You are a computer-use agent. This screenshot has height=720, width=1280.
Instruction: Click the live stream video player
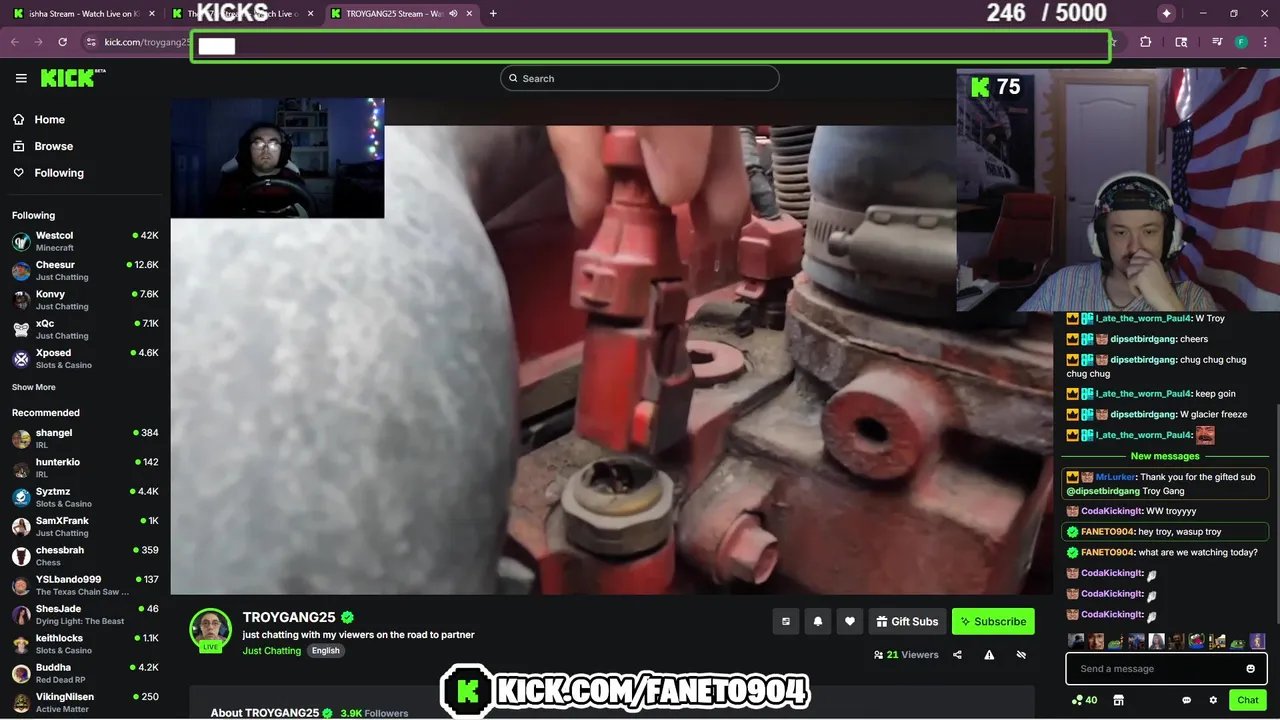pos(611,346)
